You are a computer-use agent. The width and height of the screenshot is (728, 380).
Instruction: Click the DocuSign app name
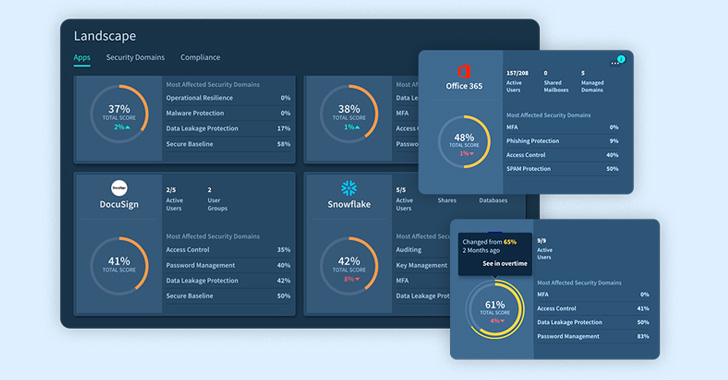(x=119, y=205)
